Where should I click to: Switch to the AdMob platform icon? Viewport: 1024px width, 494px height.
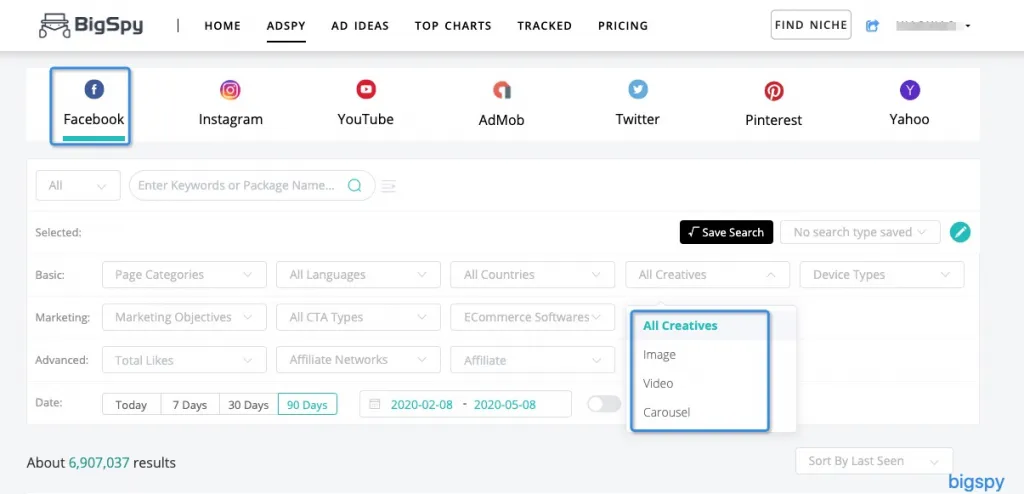(501, 92)
